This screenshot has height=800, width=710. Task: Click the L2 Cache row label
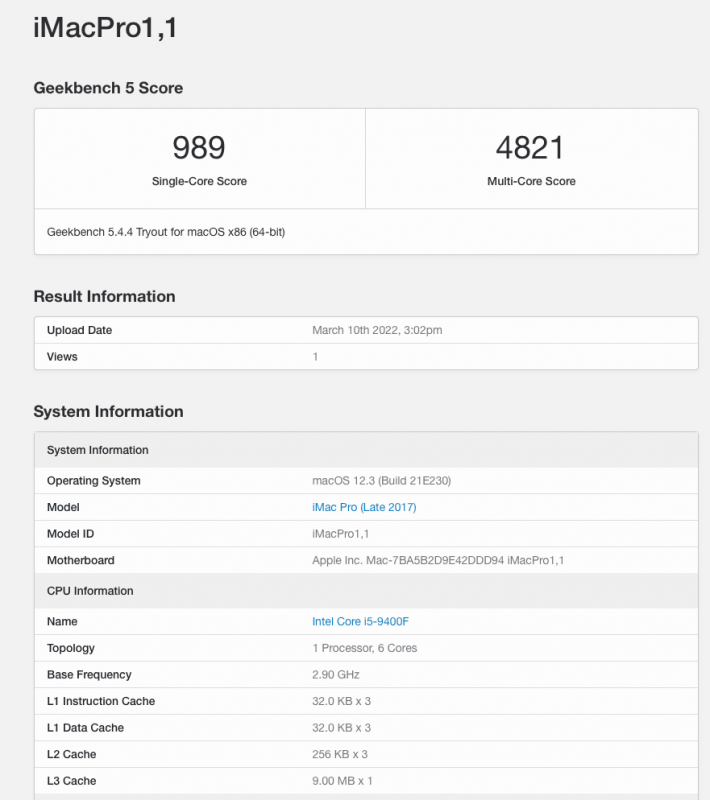71,754
